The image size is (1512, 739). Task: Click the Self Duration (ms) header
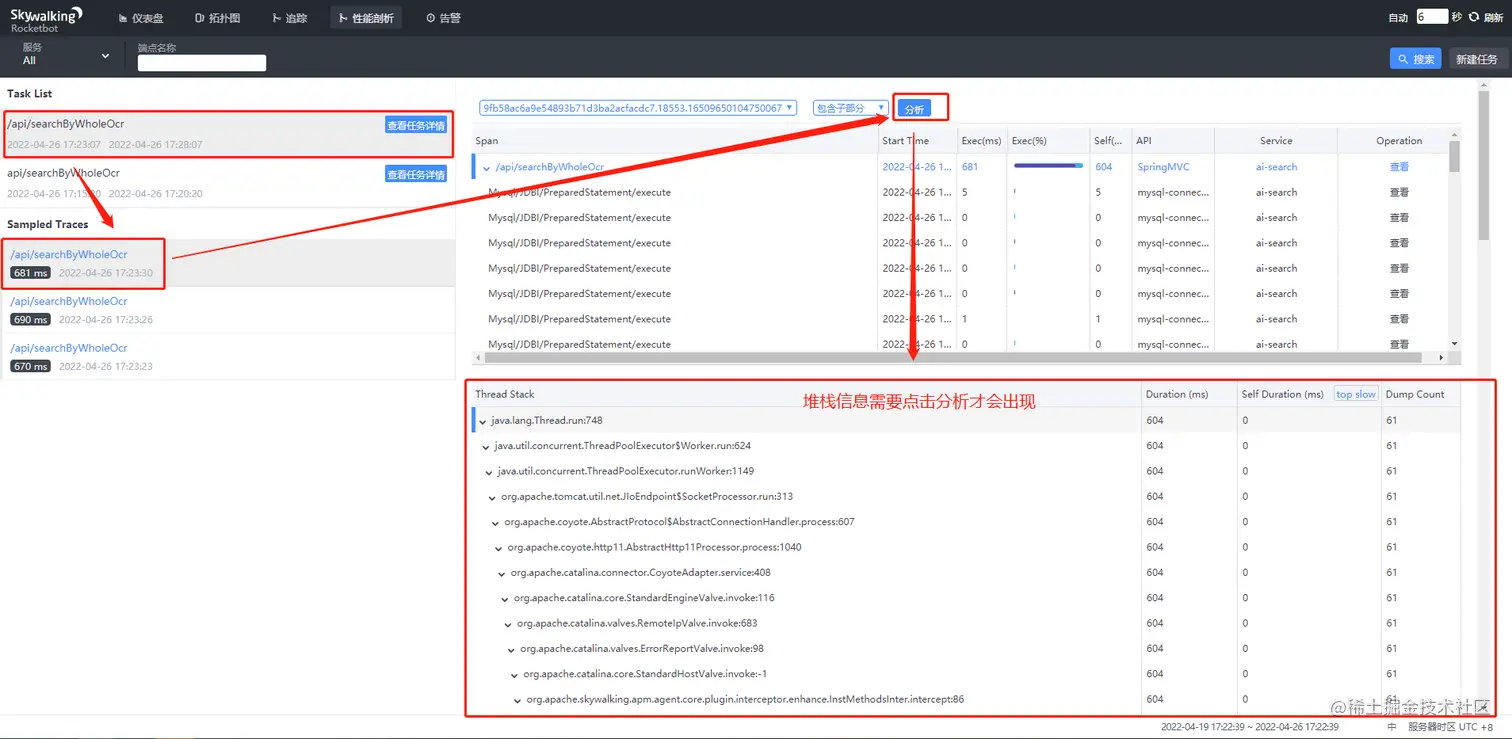(x=1283, y=394)
